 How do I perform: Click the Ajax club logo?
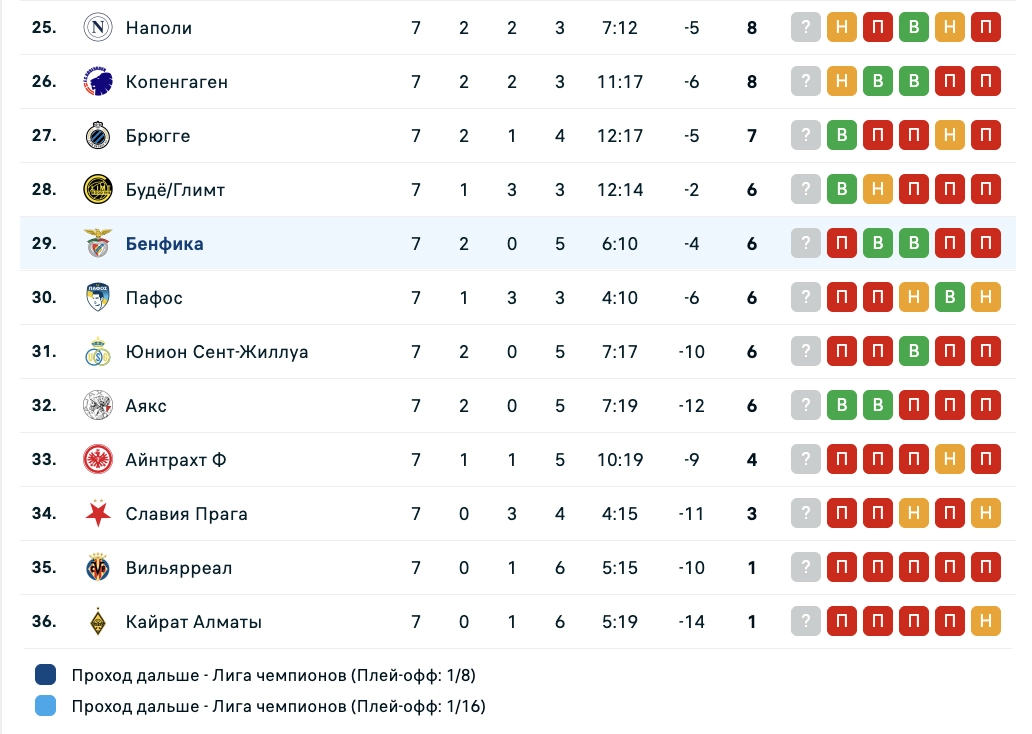click(x=98, y=406)
